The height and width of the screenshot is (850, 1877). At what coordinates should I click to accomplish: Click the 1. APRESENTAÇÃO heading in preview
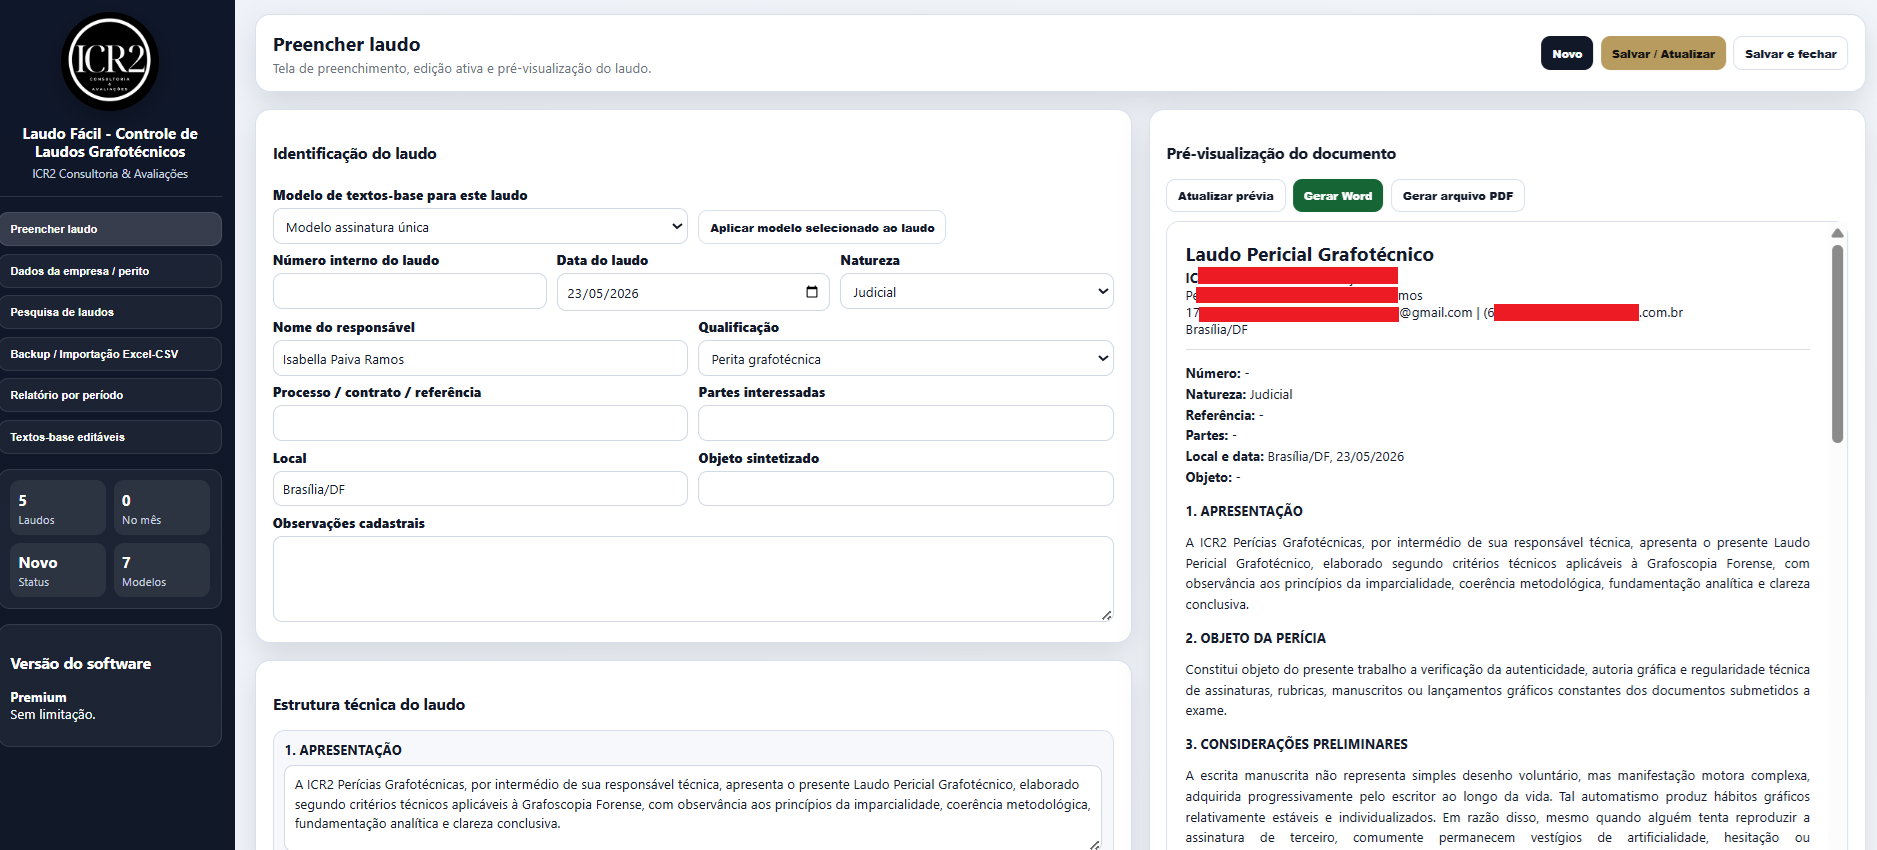coord(1244,511)
